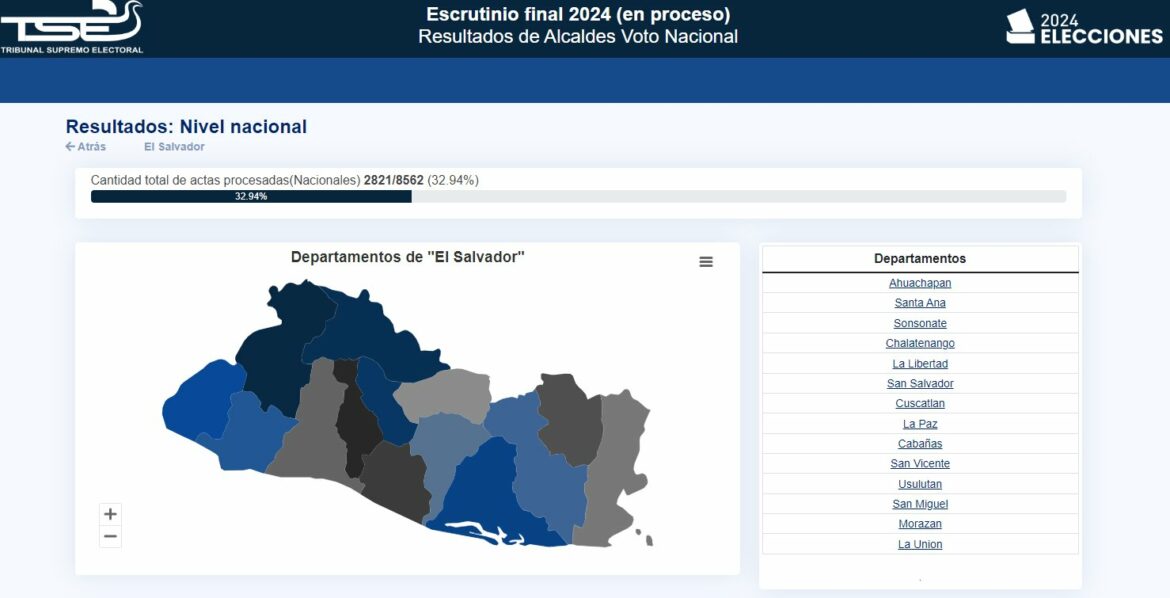Open the chart hamburger menu icon
1170x598 pixels.
(x=706, y=262)
